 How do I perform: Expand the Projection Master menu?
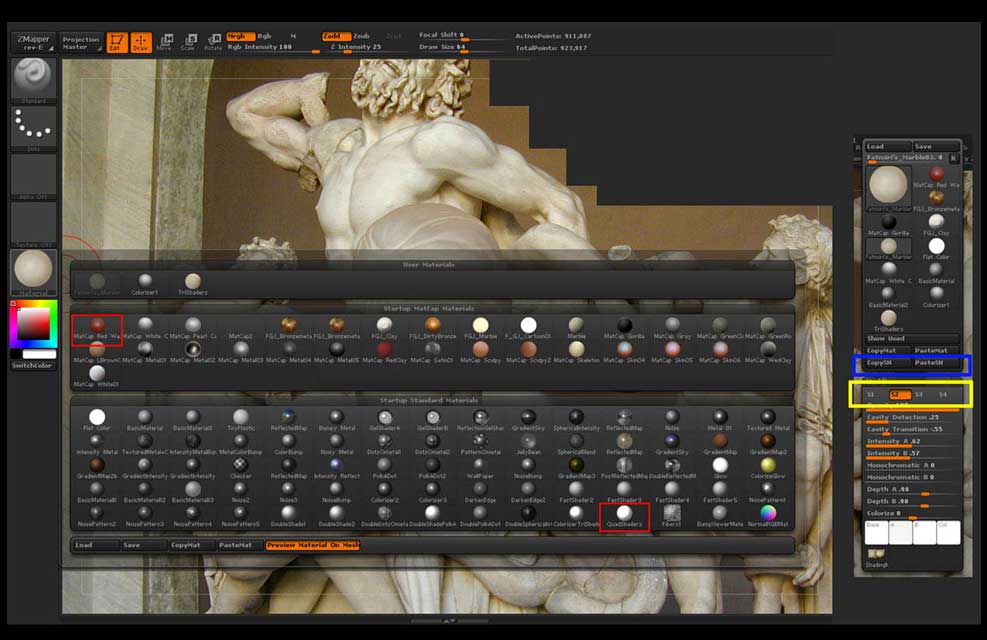coord(81,43)
